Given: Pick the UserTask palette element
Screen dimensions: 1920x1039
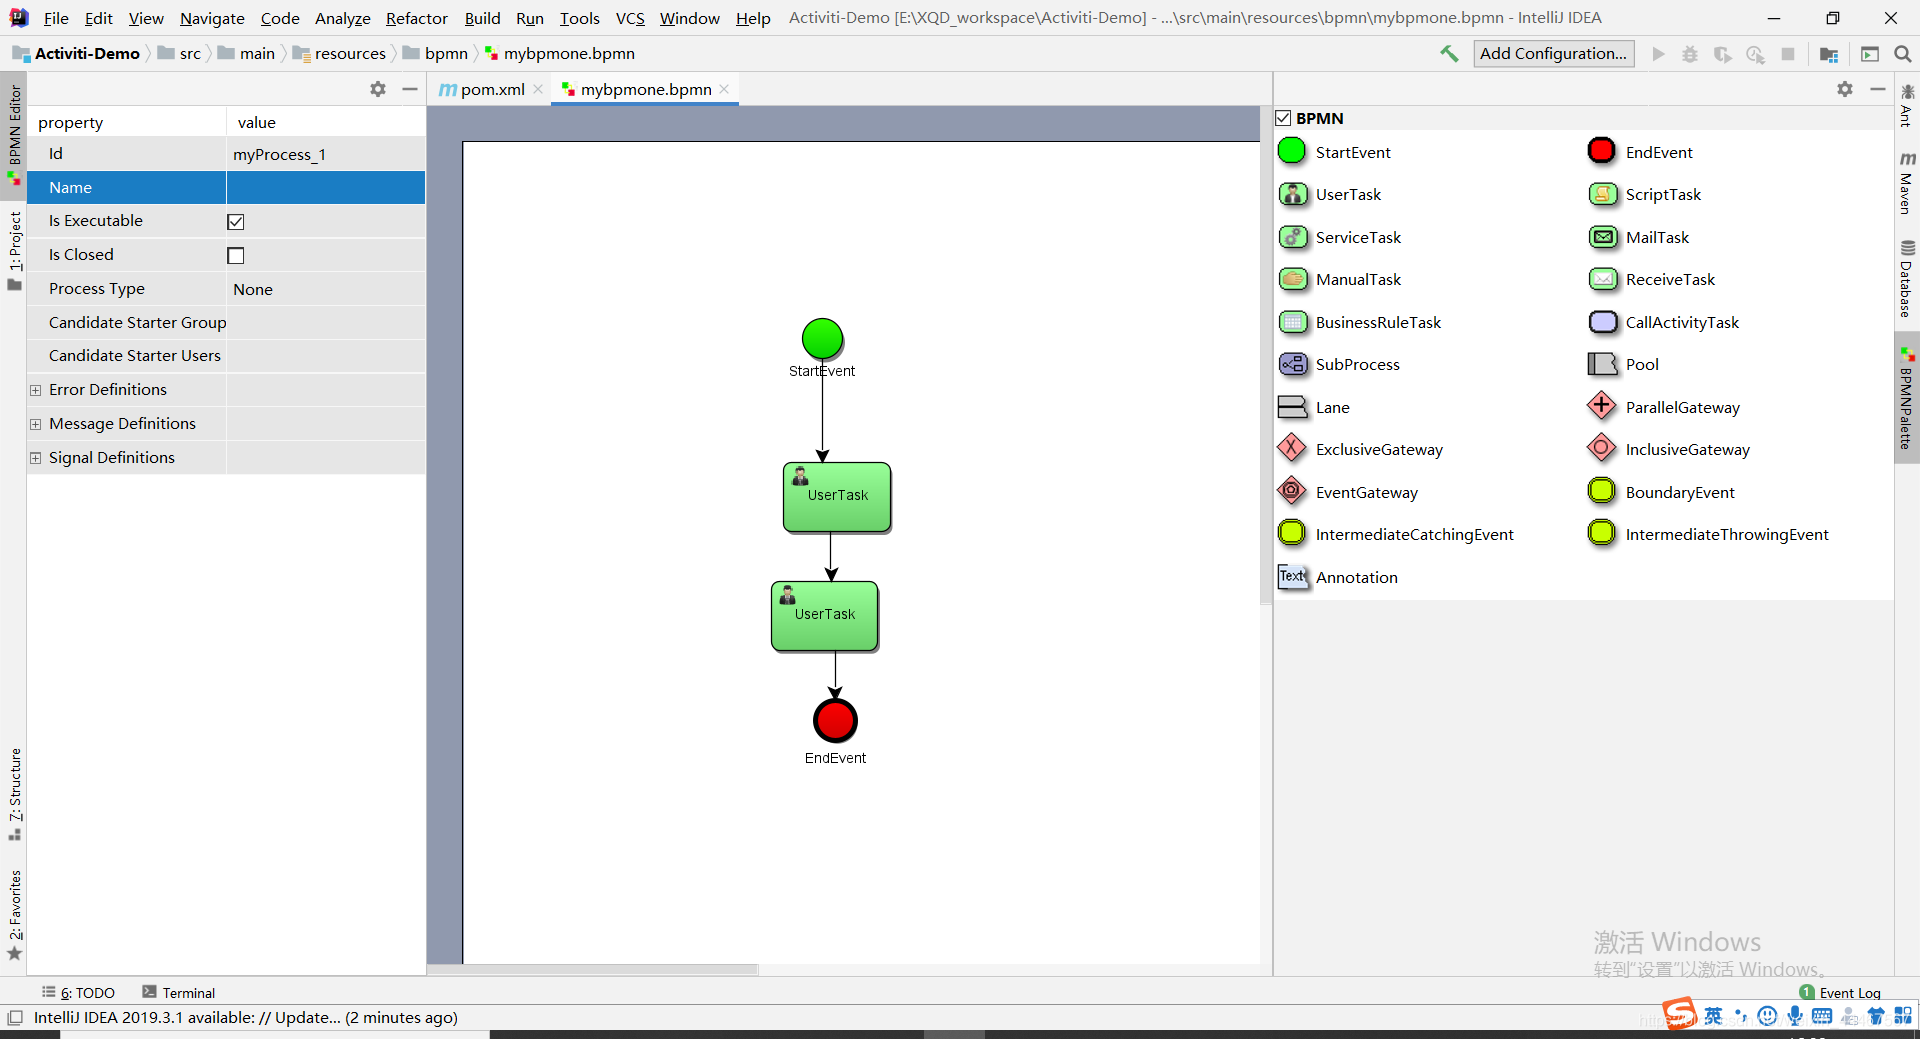Looking at the screenshot, I should point(1330,194).
